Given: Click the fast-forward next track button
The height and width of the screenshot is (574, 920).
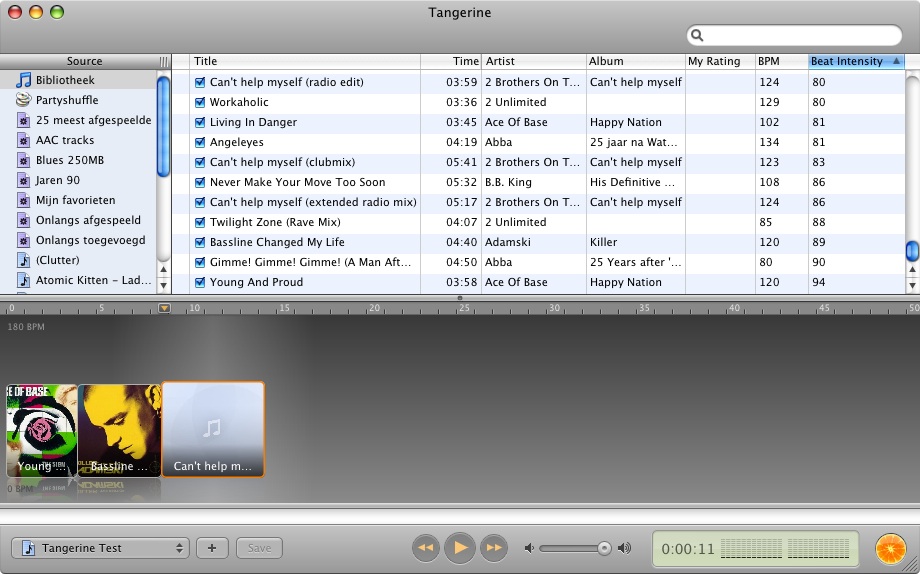Looking at the screenshot, I should pos(493,548).
